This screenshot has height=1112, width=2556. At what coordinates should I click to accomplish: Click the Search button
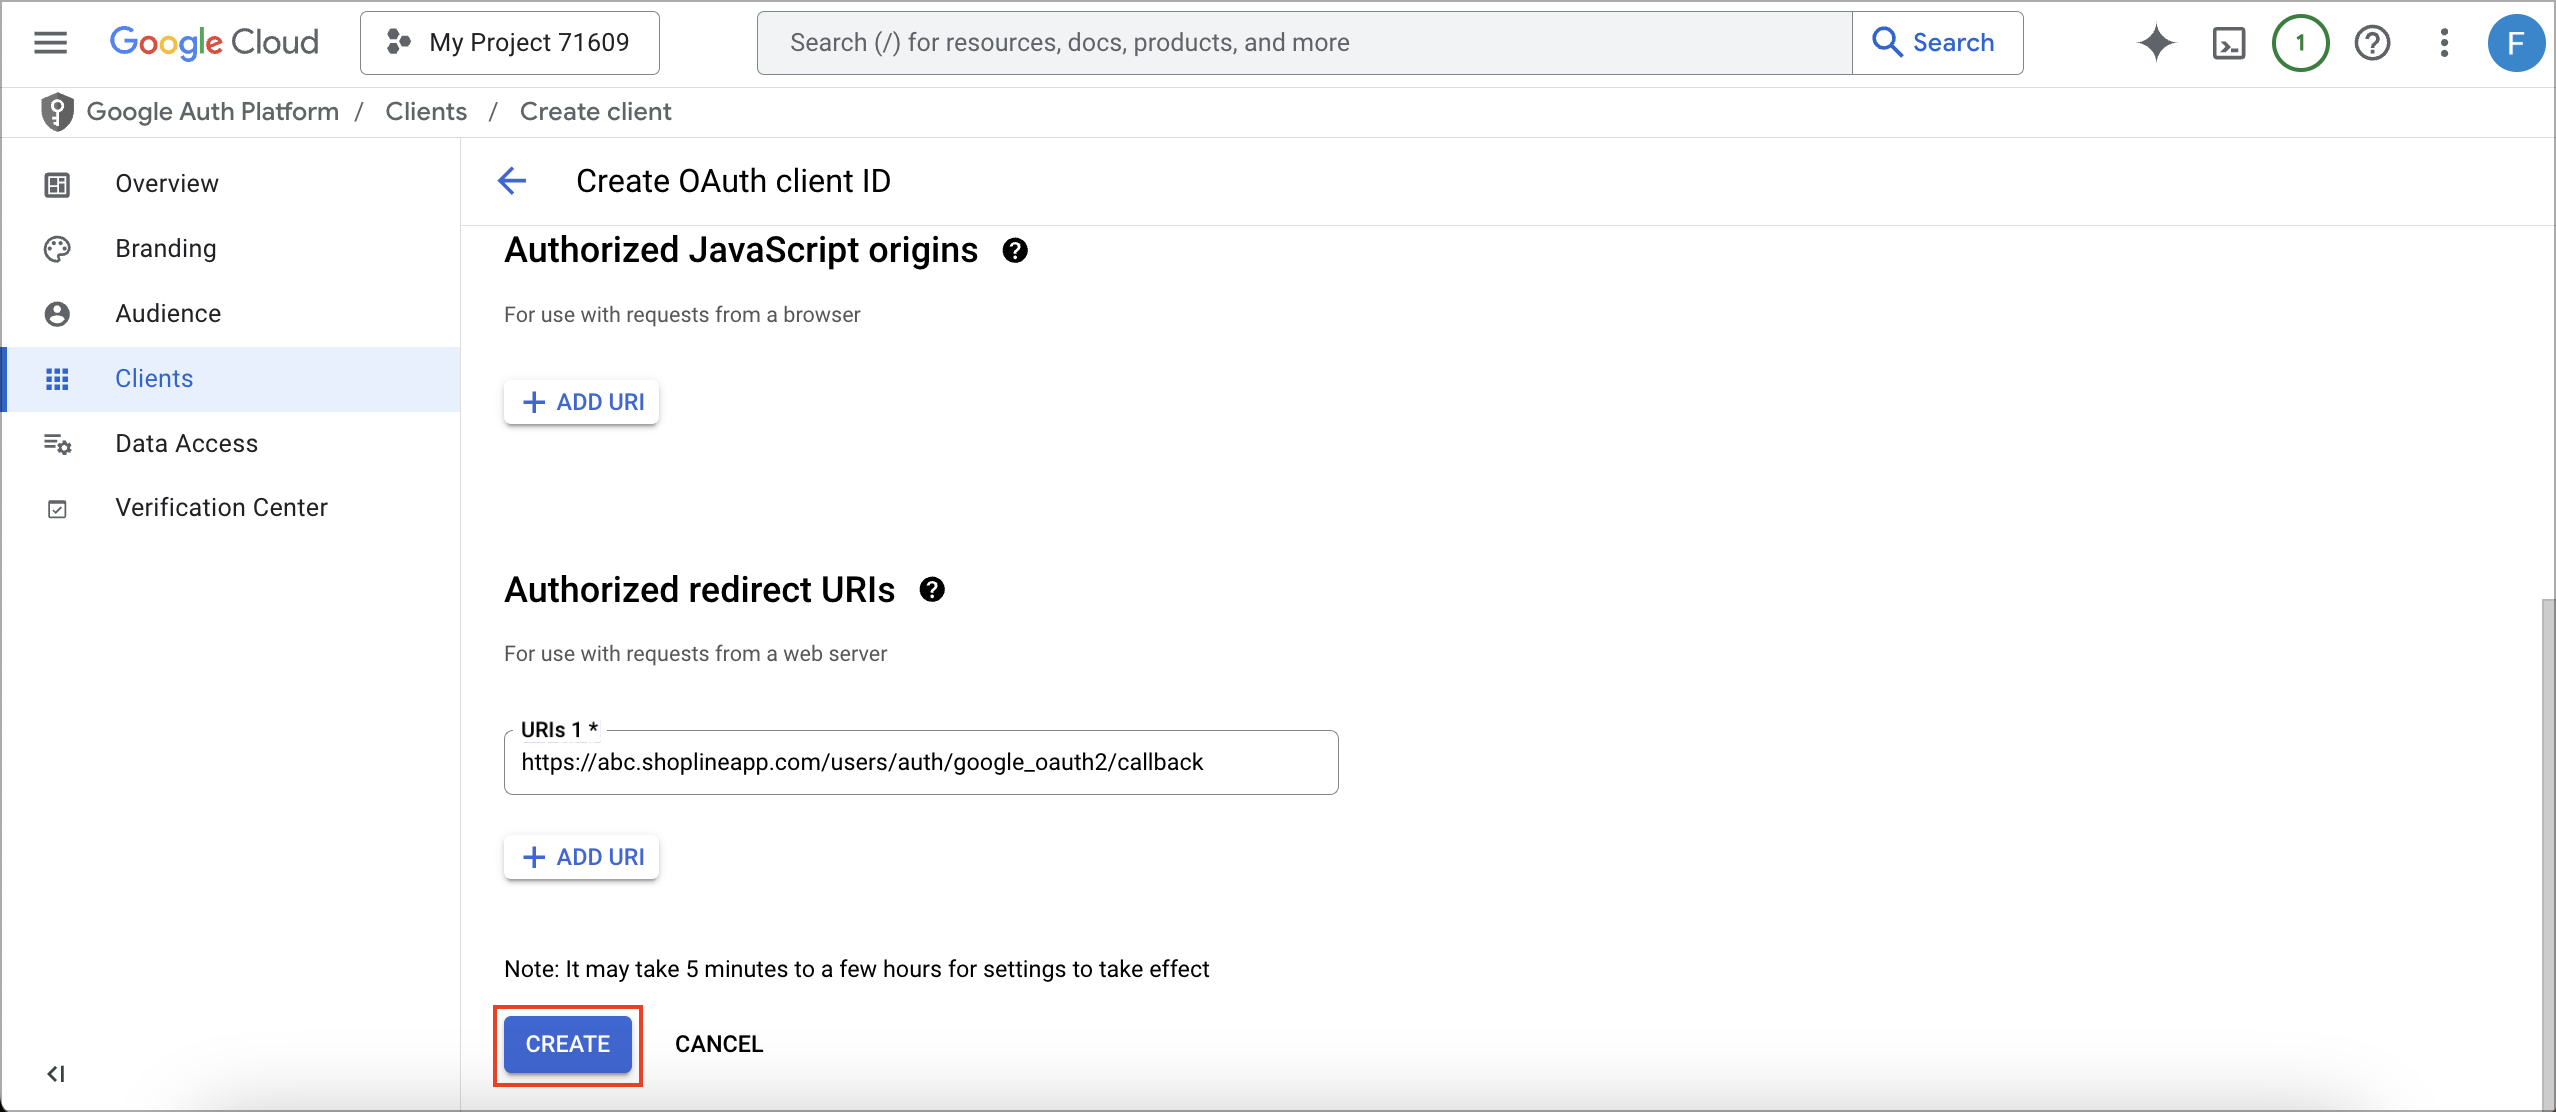[1937, 43]
